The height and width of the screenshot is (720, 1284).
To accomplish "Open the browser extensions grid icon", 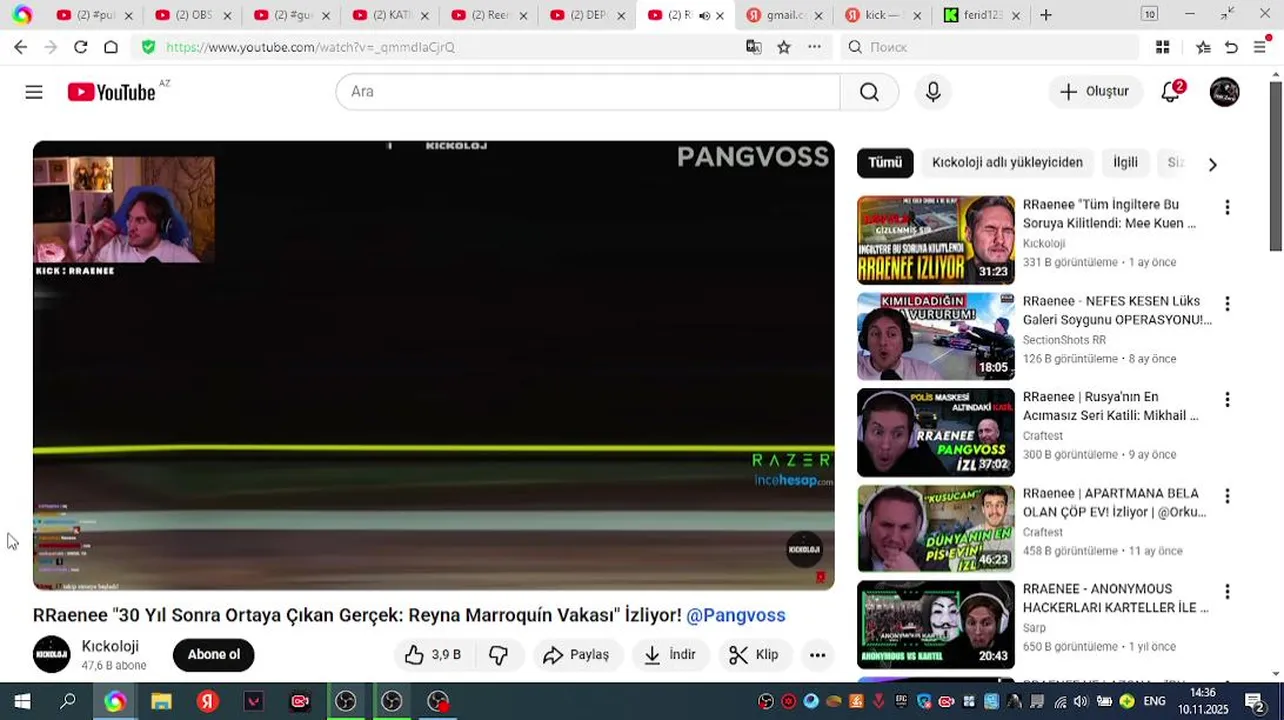I will tap(1162, 47).
